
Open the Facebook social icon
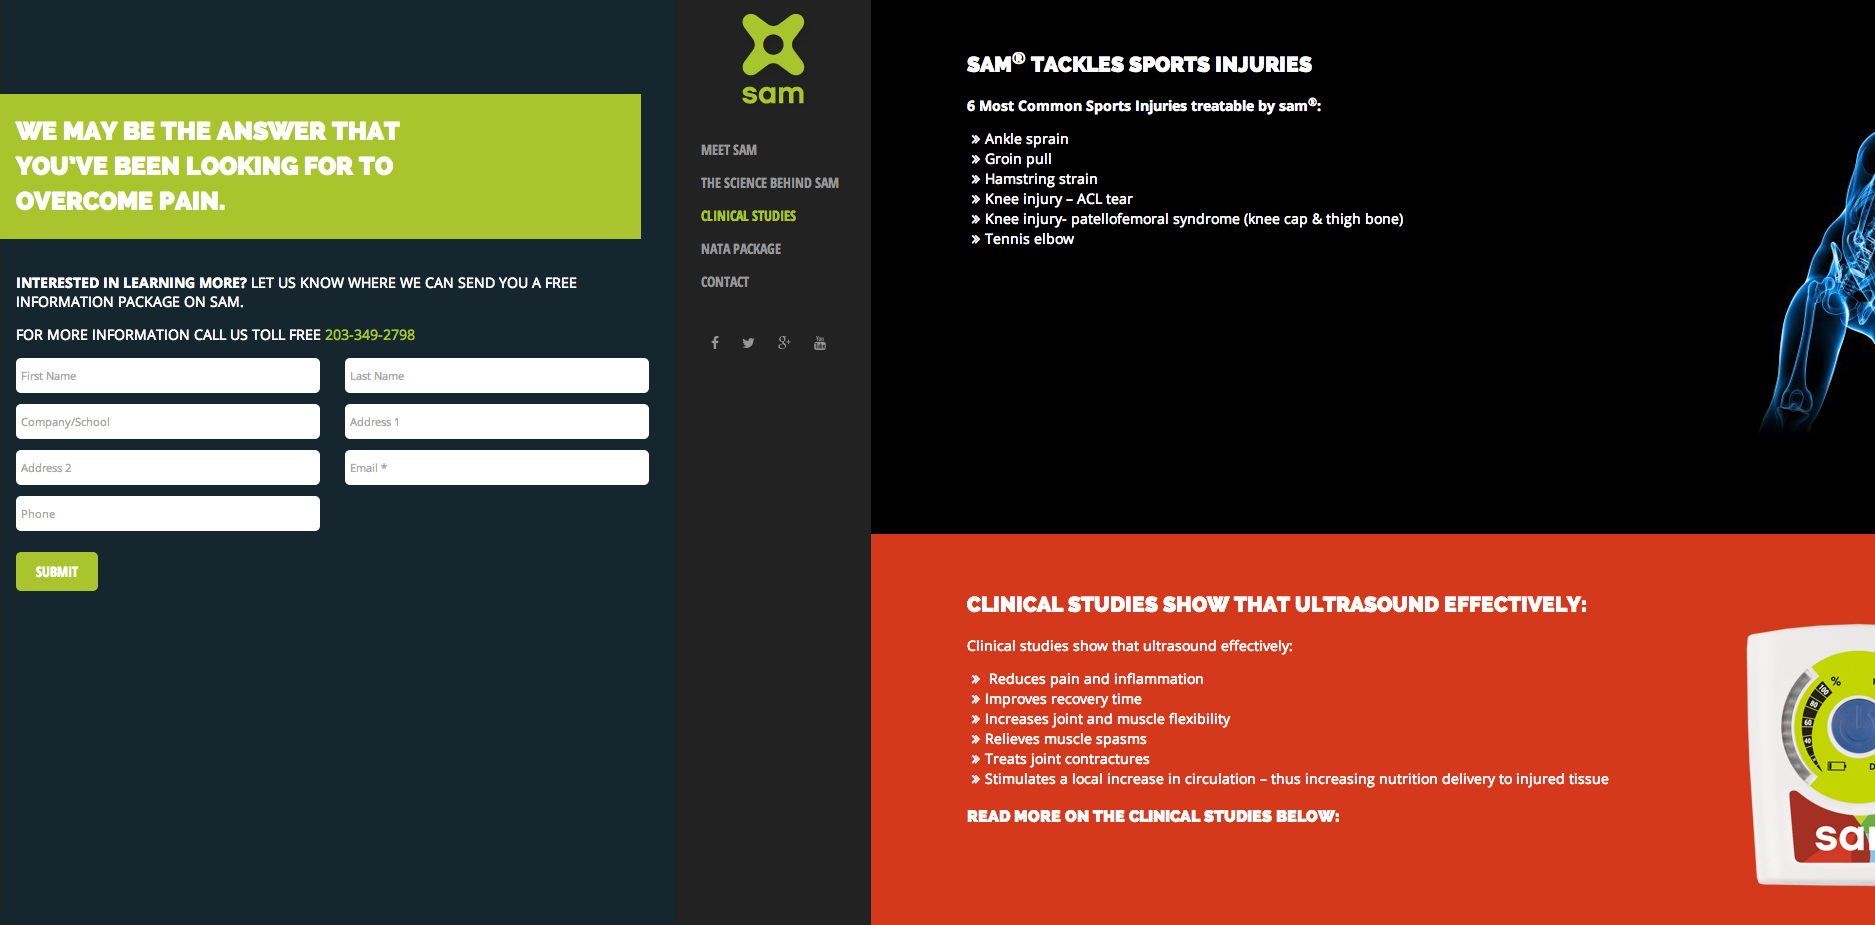(715, 343)
